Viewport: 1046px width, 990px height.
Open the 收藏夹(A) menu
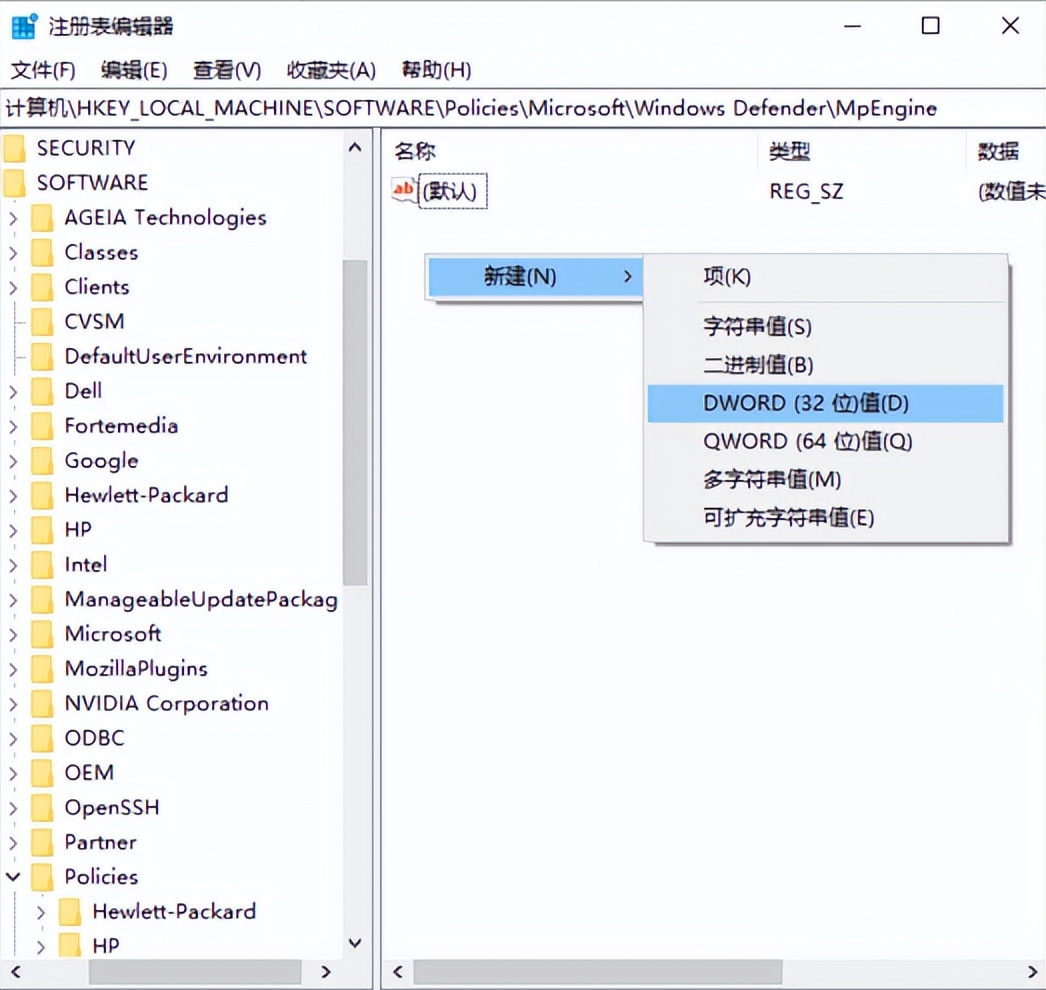(331, 69)
